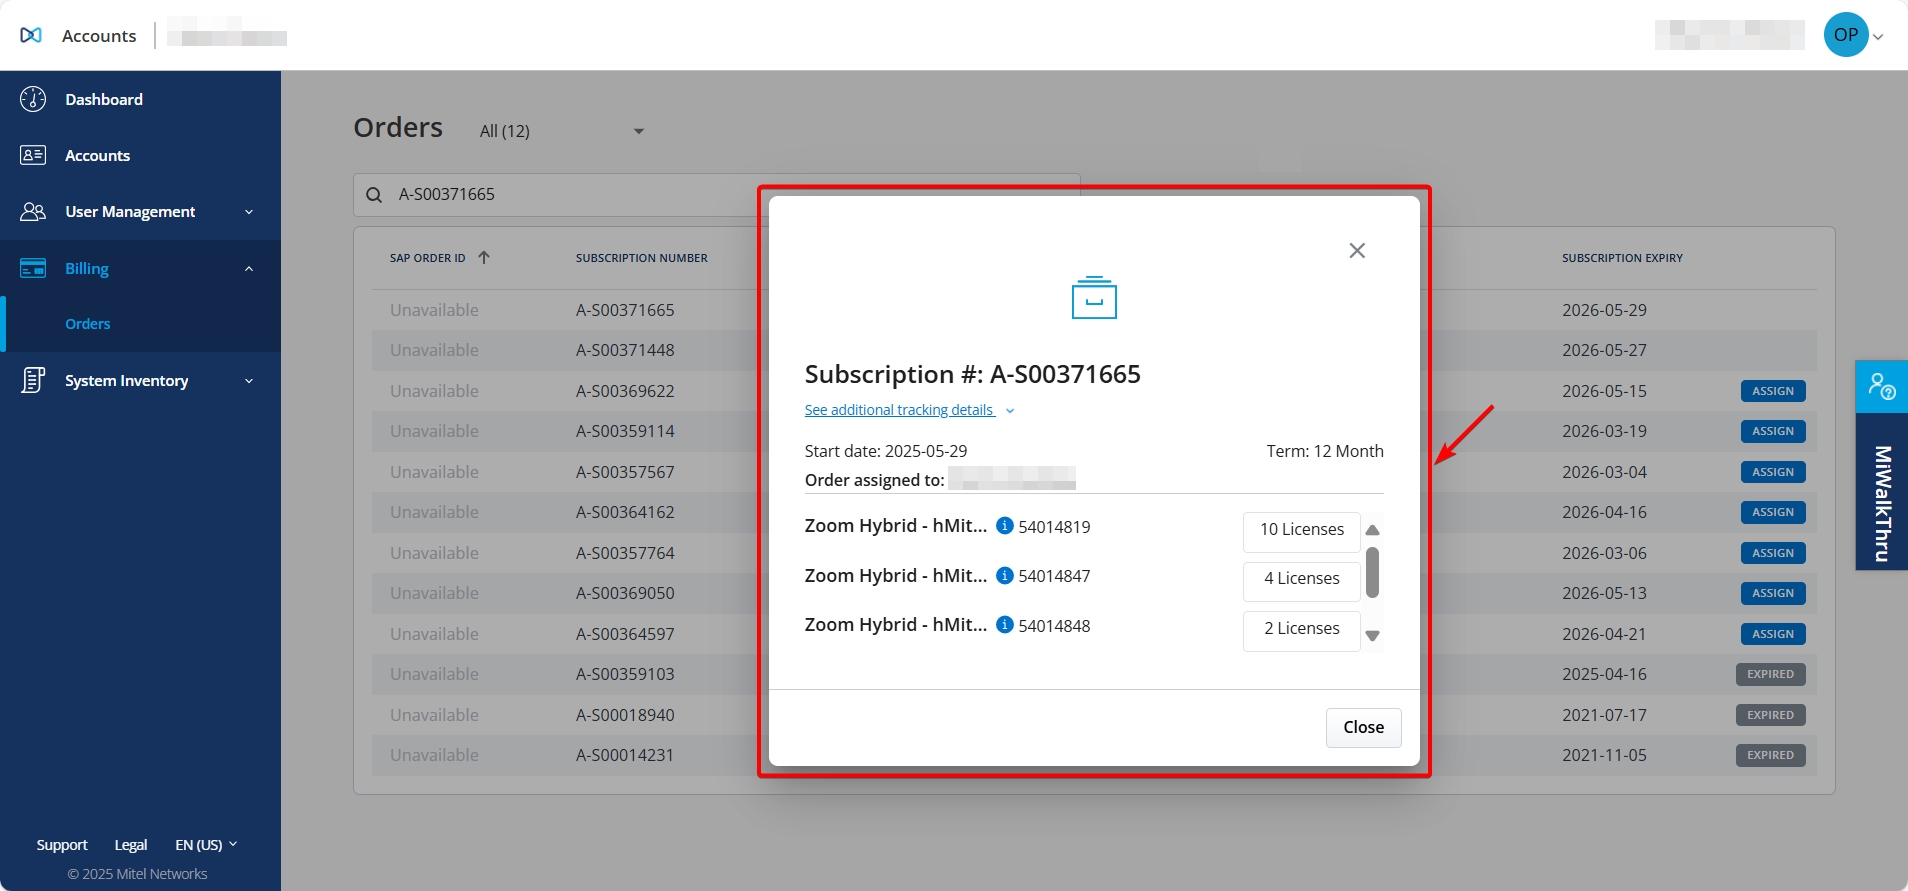1908x891 pixels.
Task: Close the dialog with the X icon
Action: pyautogui.click(x=1357, y=250)
